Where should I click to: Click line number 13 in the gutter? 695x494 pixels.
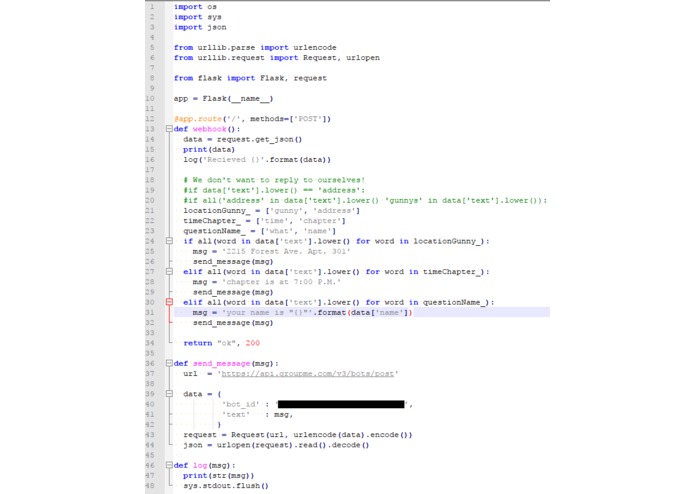click(150, 129)
